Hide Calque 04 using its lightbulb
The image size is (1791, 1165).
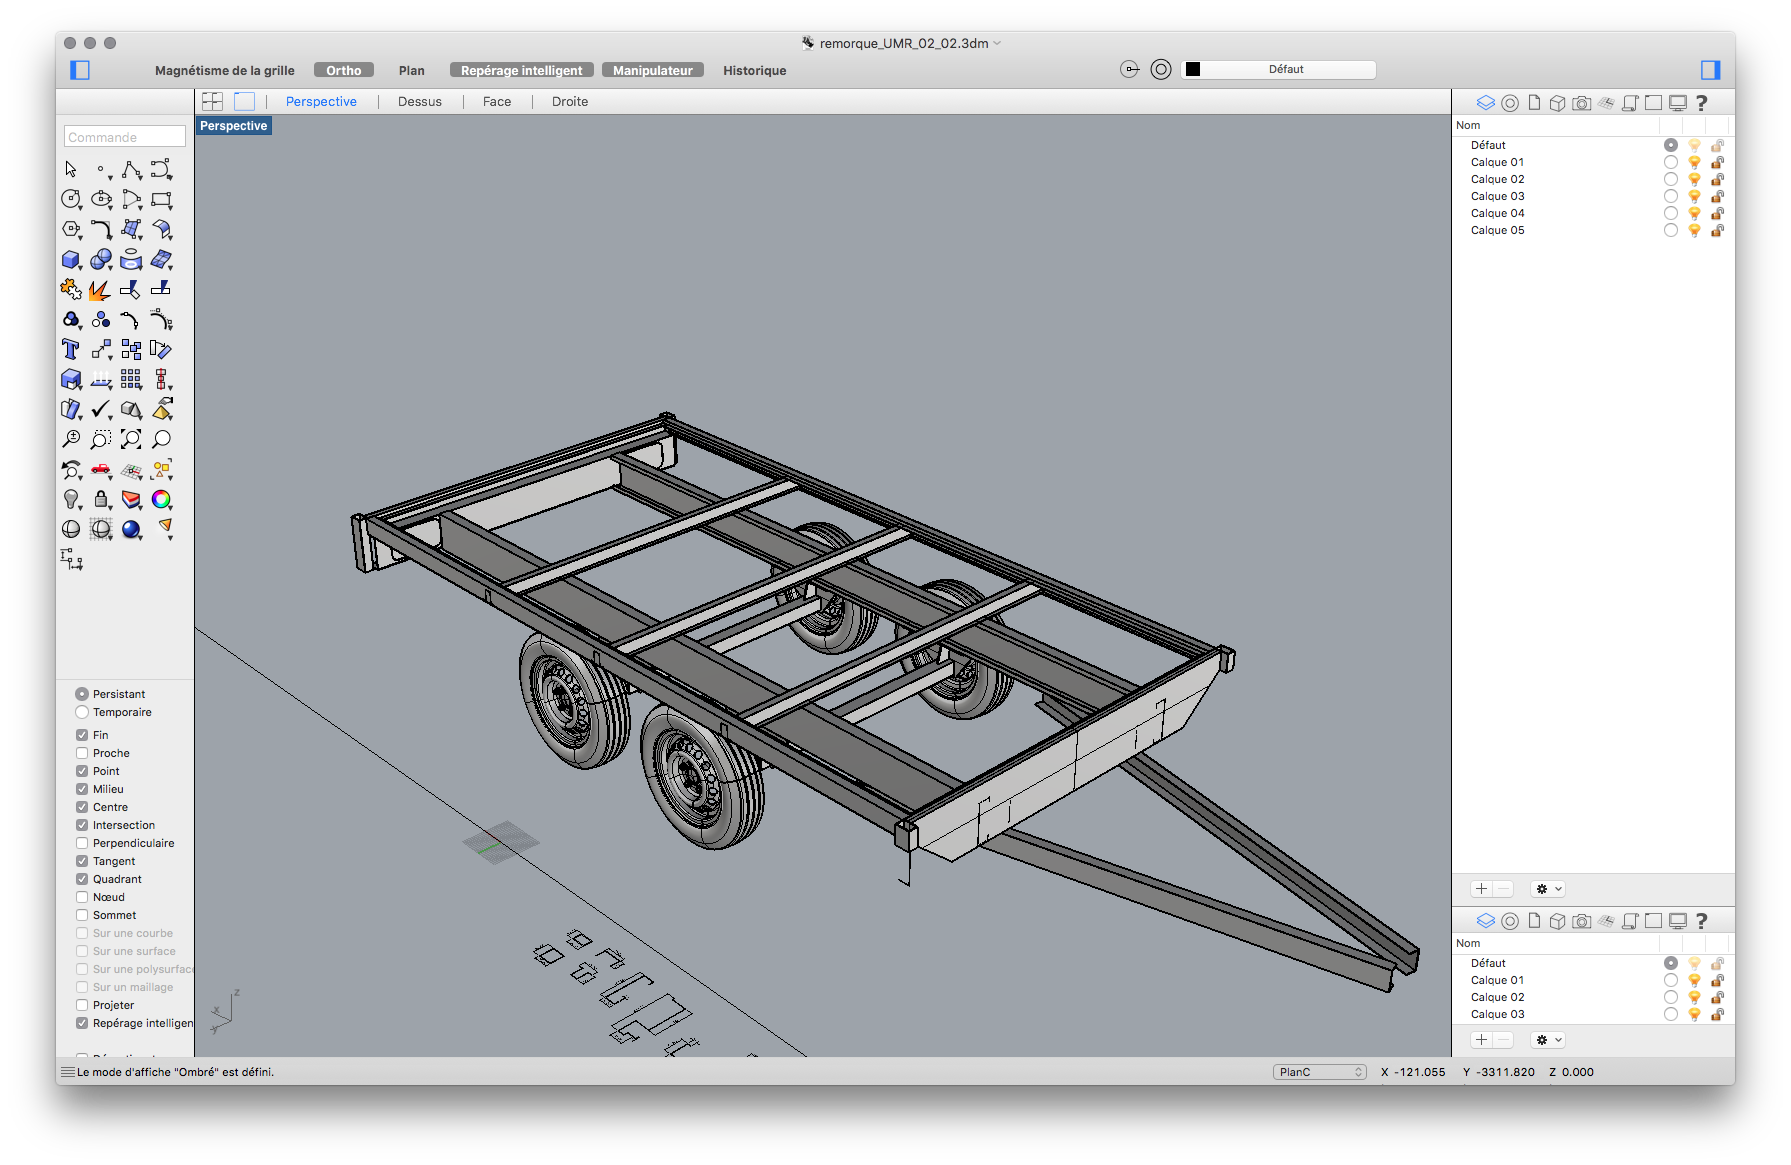click(1694, 213)
